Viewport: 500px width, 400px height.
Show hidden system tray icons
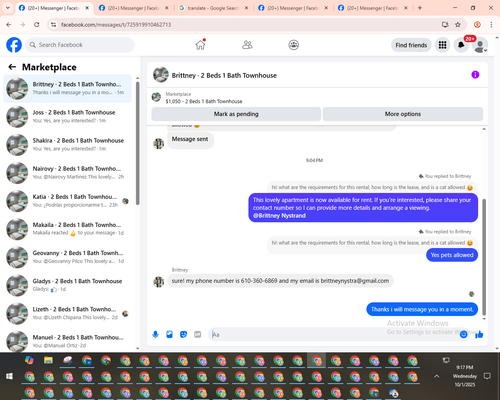(x=436, y=376)
